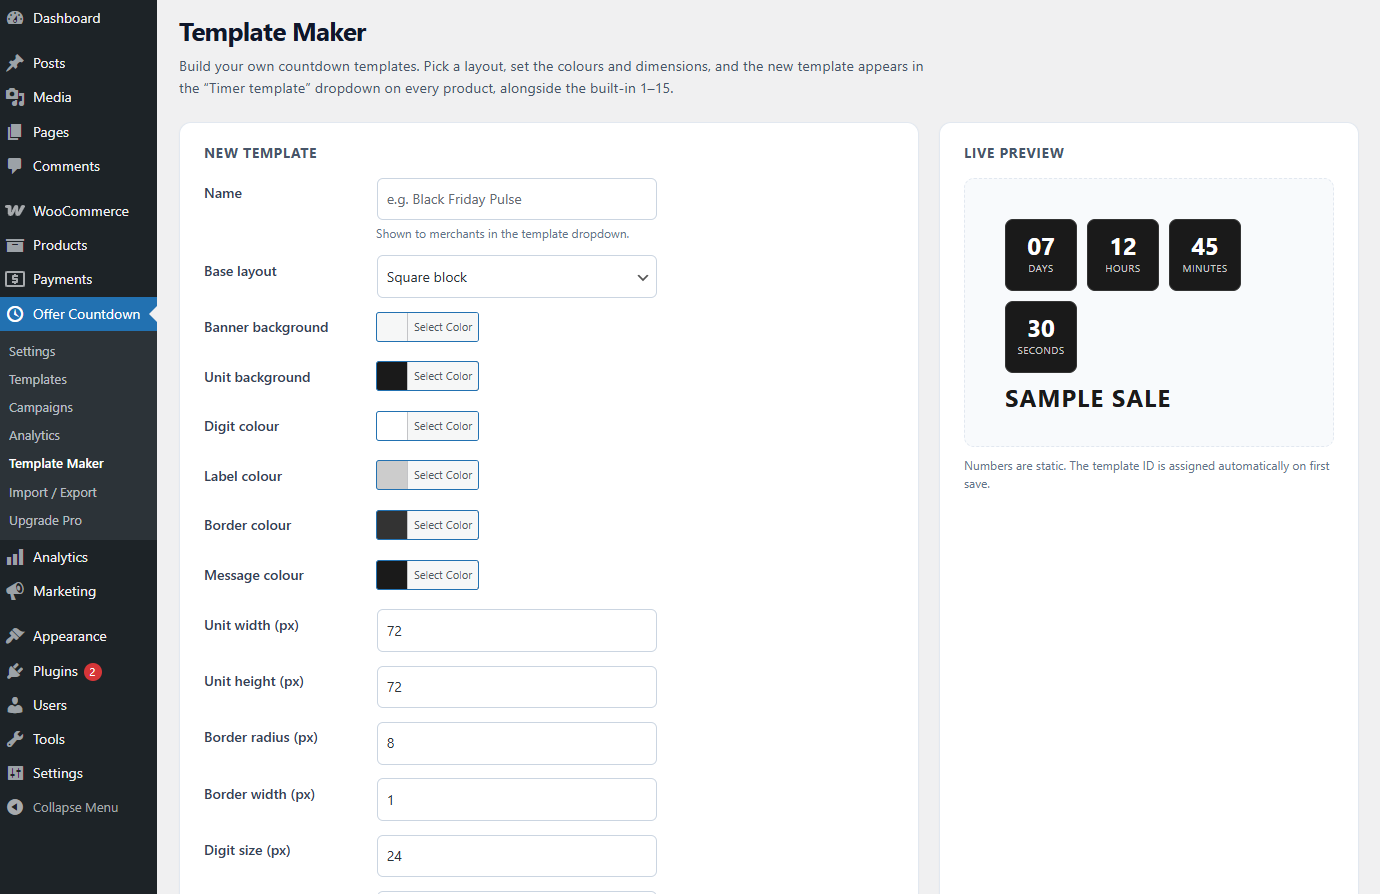
Task: Click the Offer Countdown clock icon
Action: tap(15, 314)
